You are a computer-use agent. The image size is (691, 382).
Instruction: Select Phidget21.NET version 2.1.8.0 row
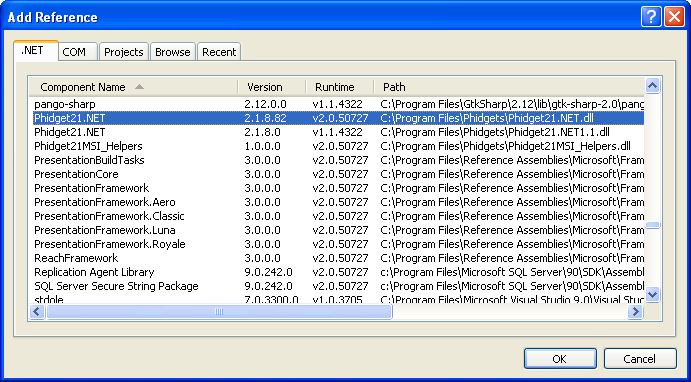[x=338, y=132]
